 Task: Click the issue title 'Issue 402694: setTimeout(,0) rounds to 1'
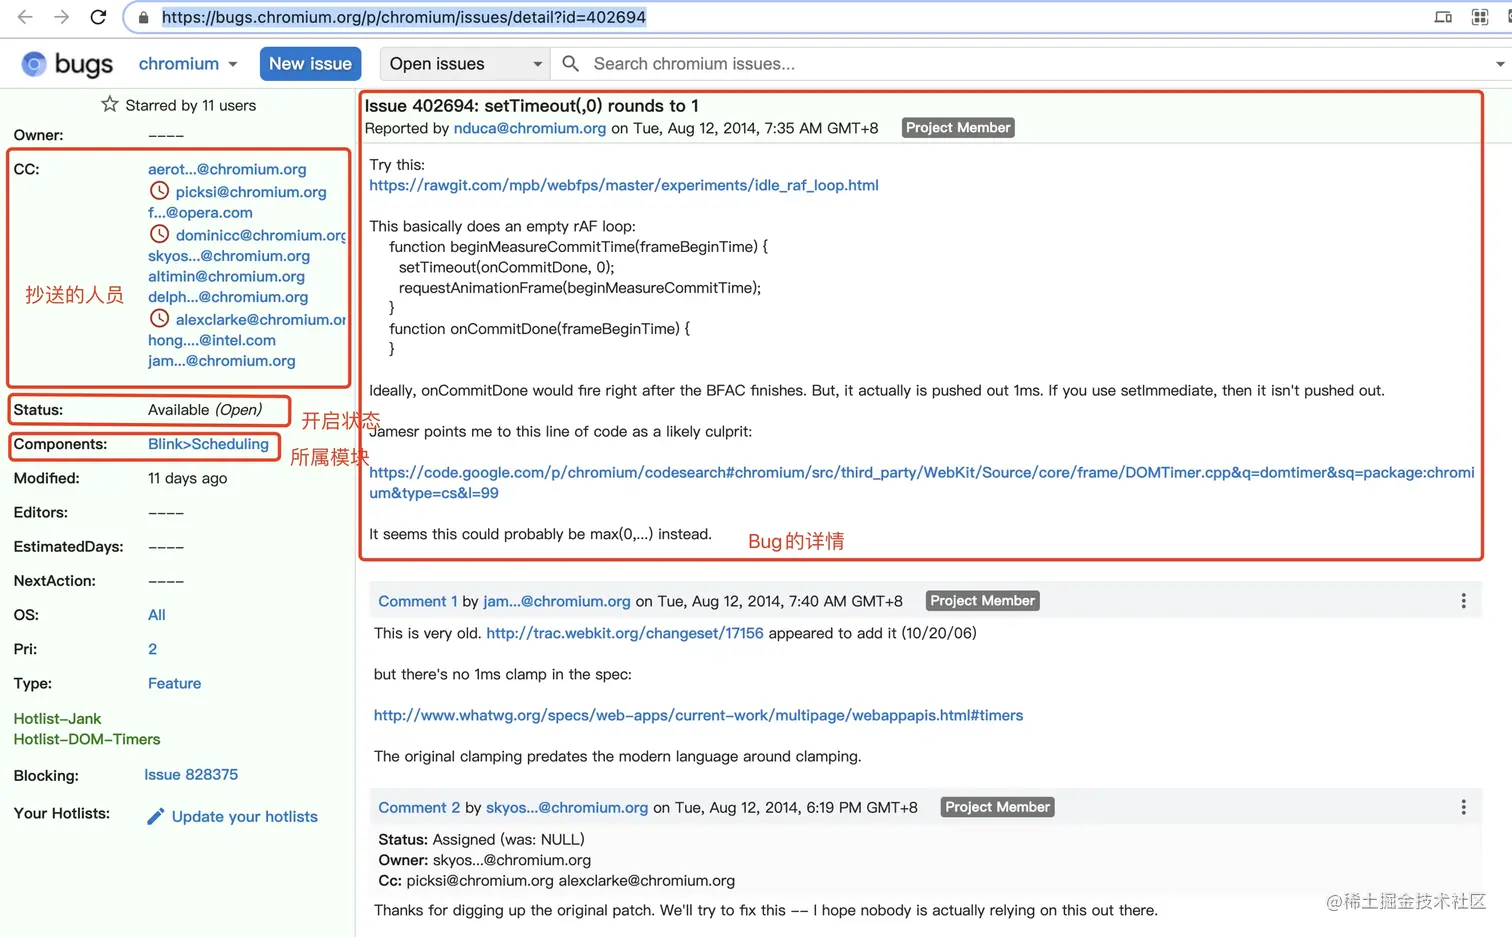pos(532,106)
